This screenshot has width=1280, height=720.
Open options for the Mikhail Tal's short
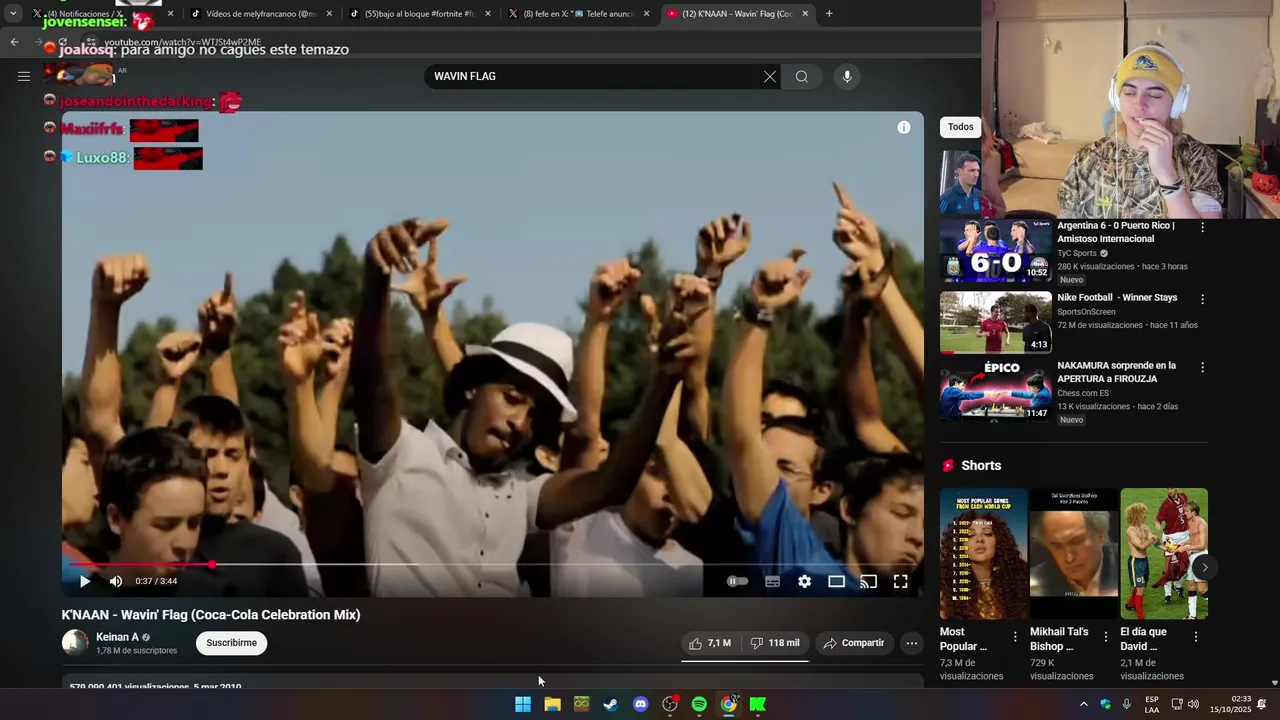tap(1106, 637)
